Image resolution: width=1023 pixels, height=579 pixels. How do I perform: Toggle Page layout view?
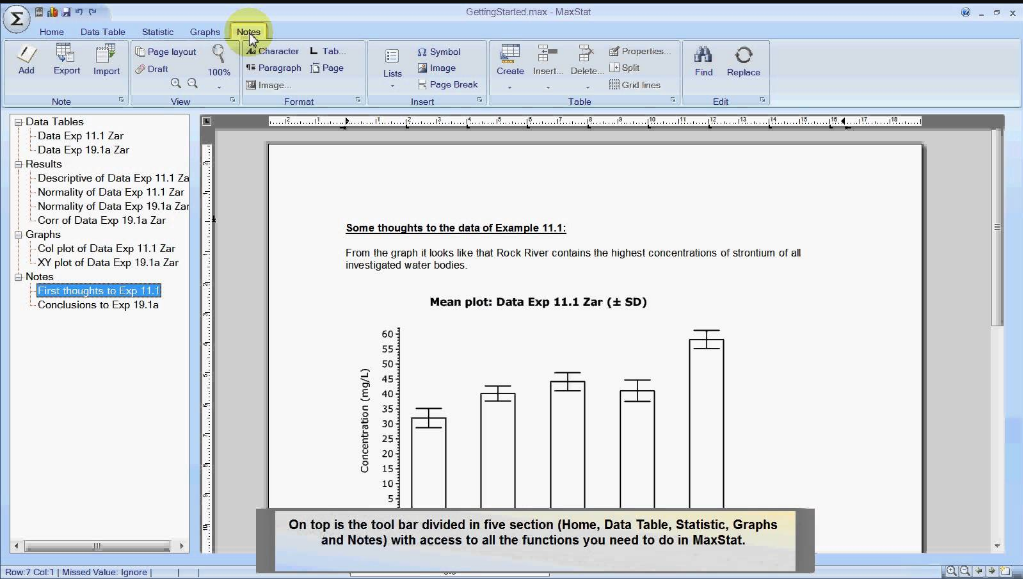166,52
